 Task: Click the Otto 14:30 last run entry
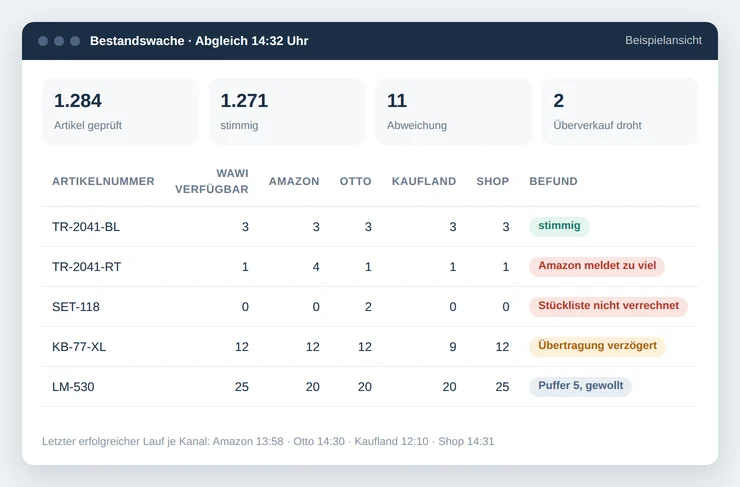(x=319, y=442)
